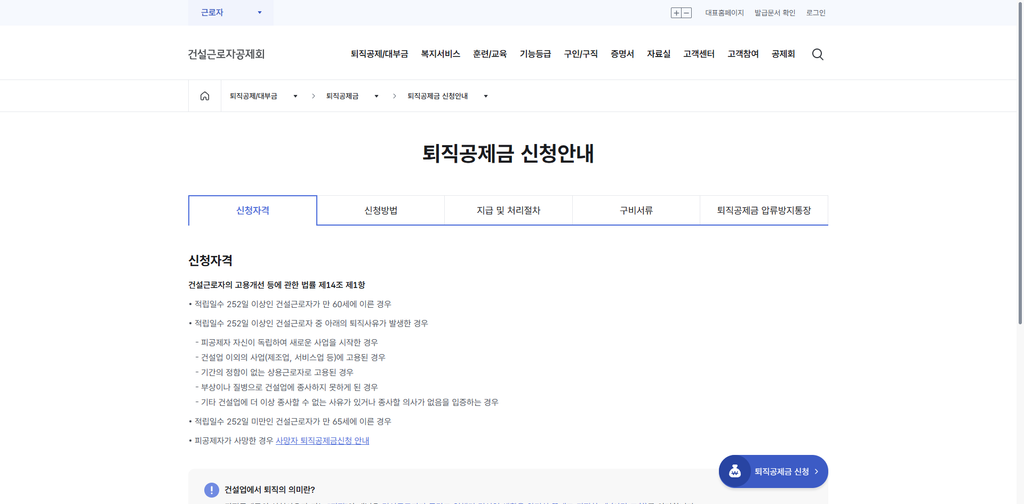Open the 자료실 main menu
The image size is (1024, 504).
[x=658, y=54]
